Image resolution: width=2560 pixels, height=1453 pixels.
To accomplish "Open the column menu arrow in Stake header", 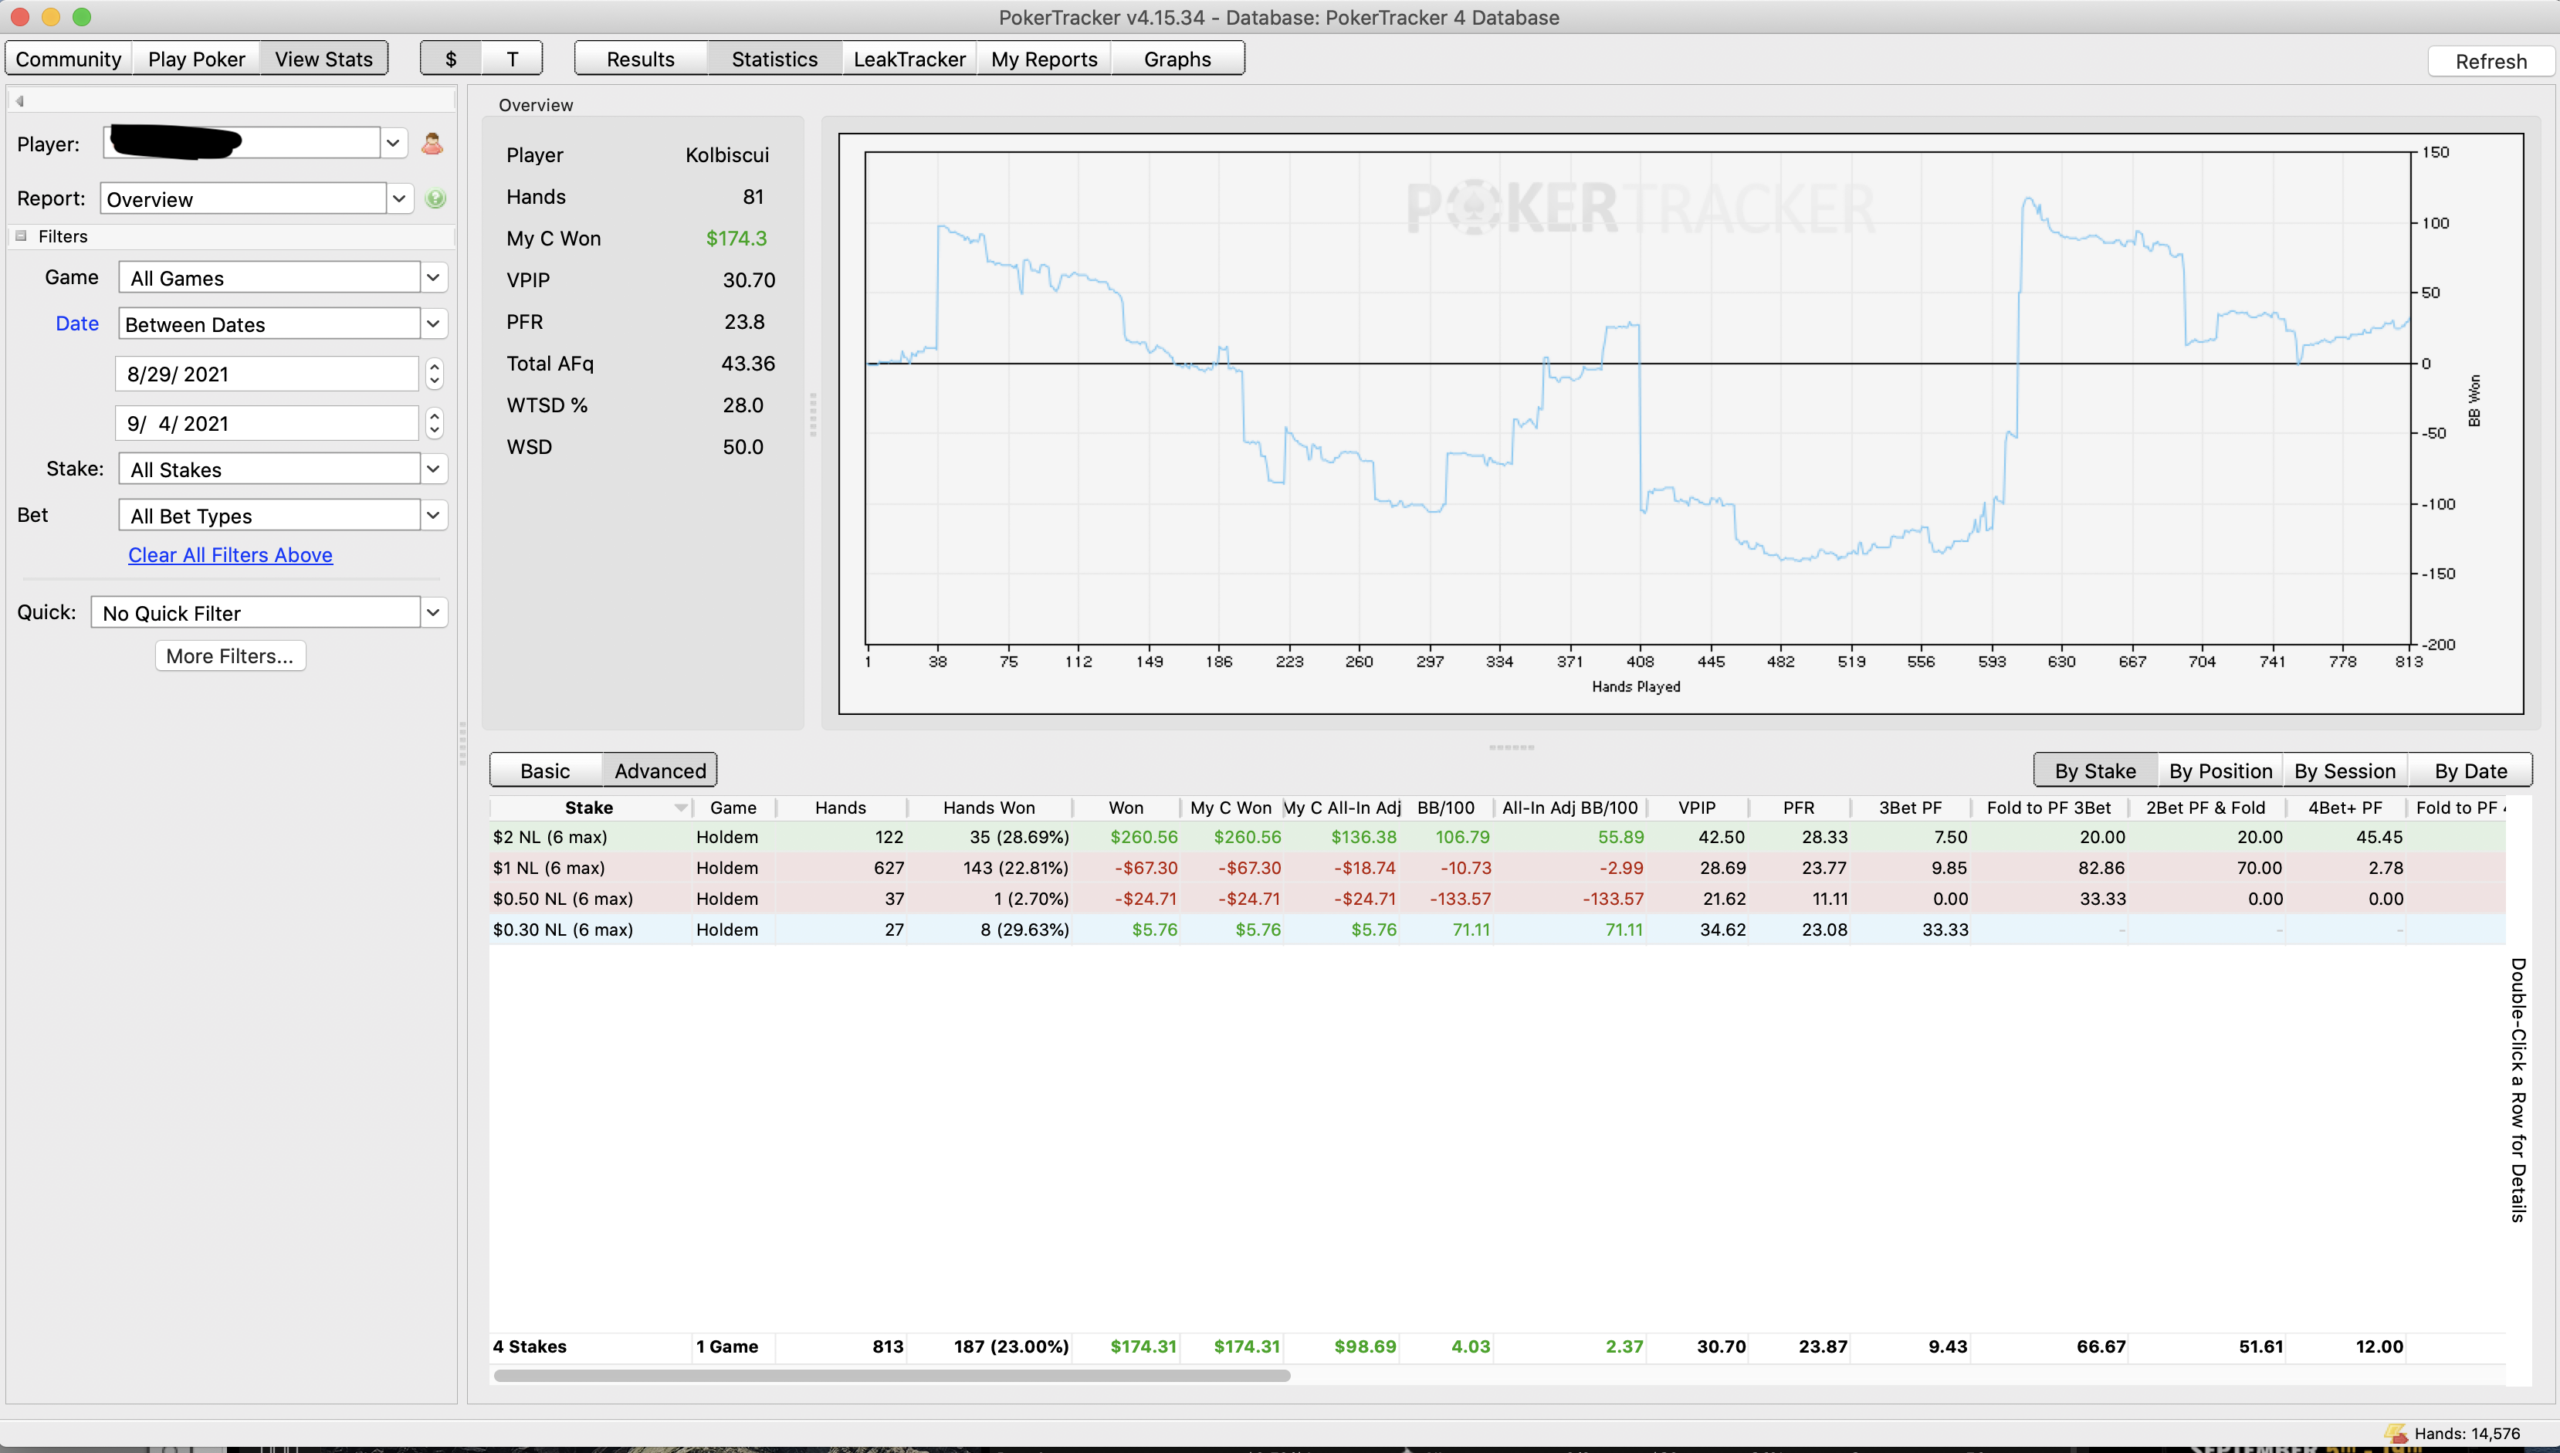I will point(681,807).
